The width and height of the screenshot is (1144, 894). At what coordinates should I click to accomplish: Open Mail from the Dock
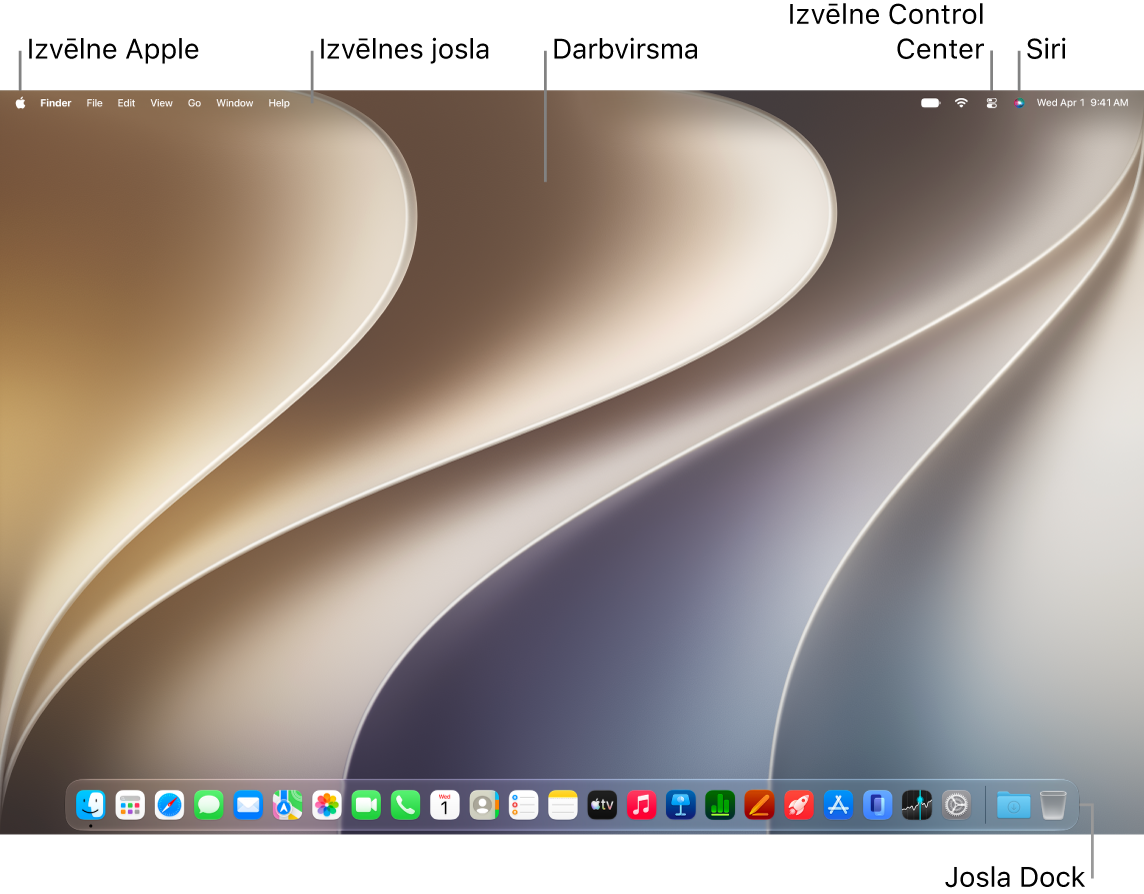click(x=248, y=805)
